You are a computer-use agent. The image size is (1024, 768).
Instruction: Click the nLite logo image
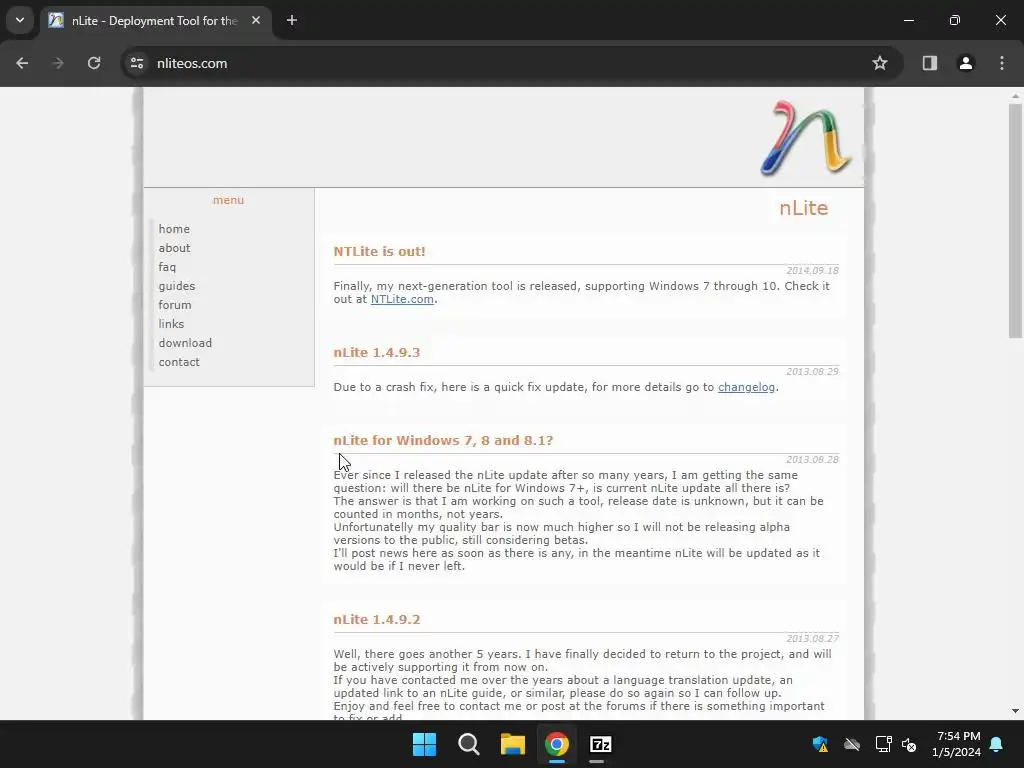pyautogui.click(x=805, y=138)
